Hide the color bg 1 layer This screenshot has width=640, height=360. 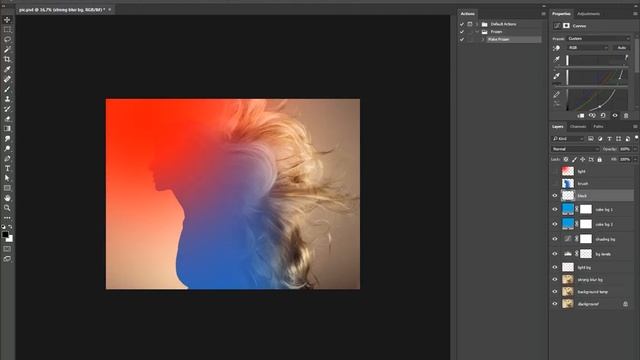point(555,209)
